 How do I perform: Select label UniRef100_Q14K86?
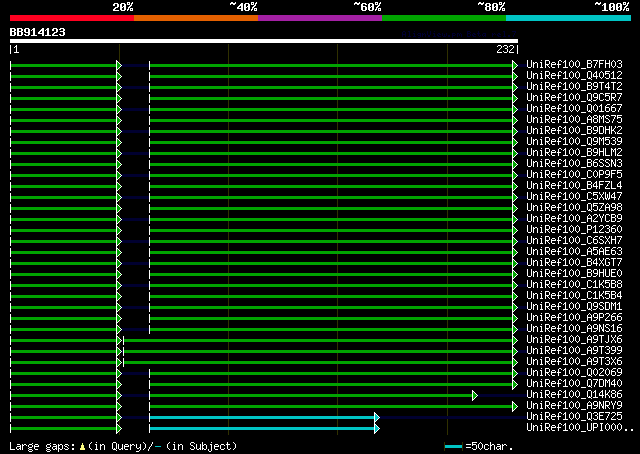[574, 395]
